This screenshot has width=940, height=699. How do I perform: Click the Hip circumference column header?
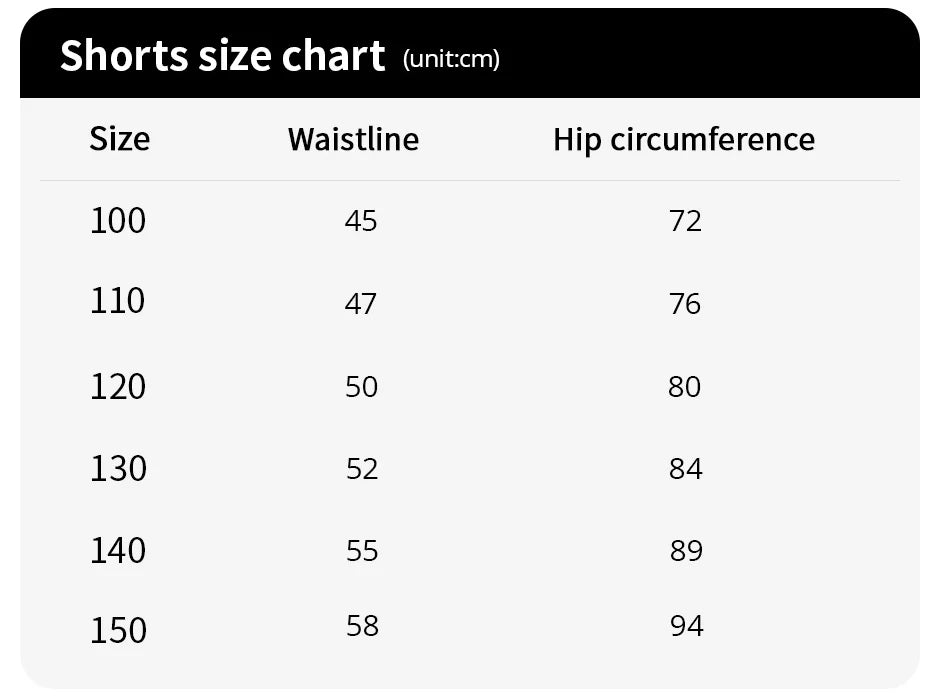pos(684,139)
